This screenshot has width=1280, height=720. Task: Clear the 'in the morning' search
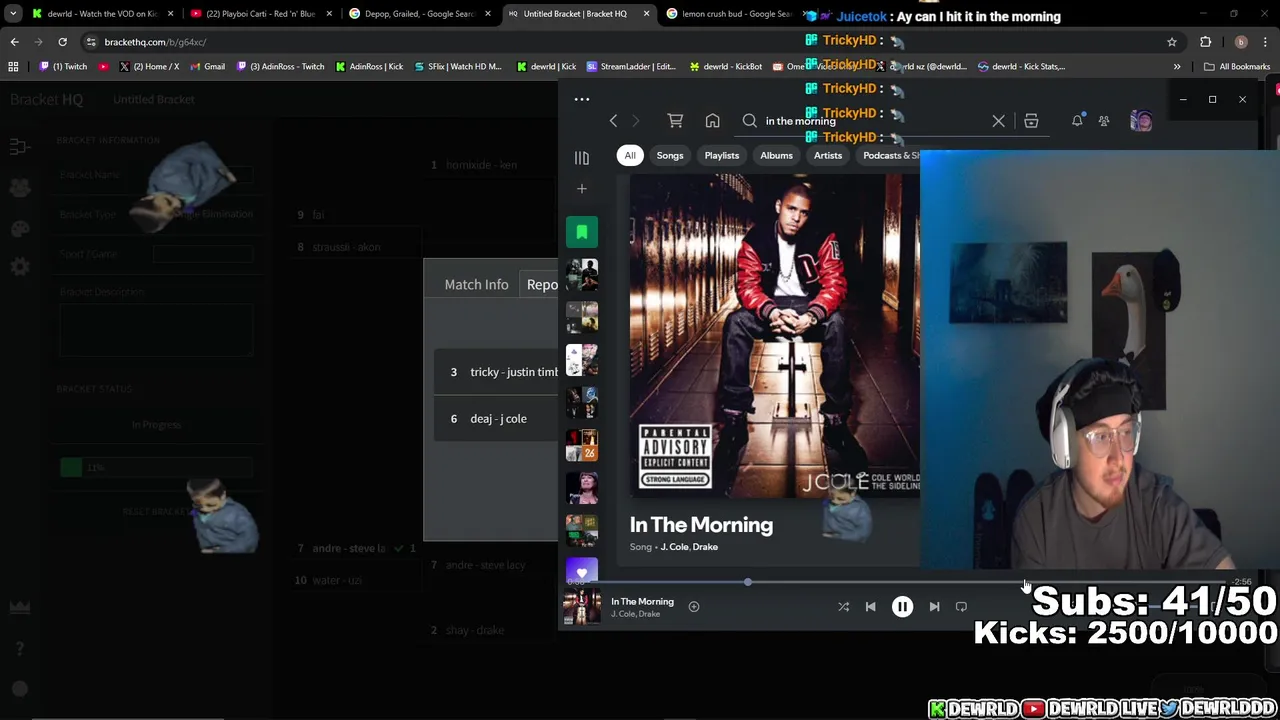coord(998,121)
